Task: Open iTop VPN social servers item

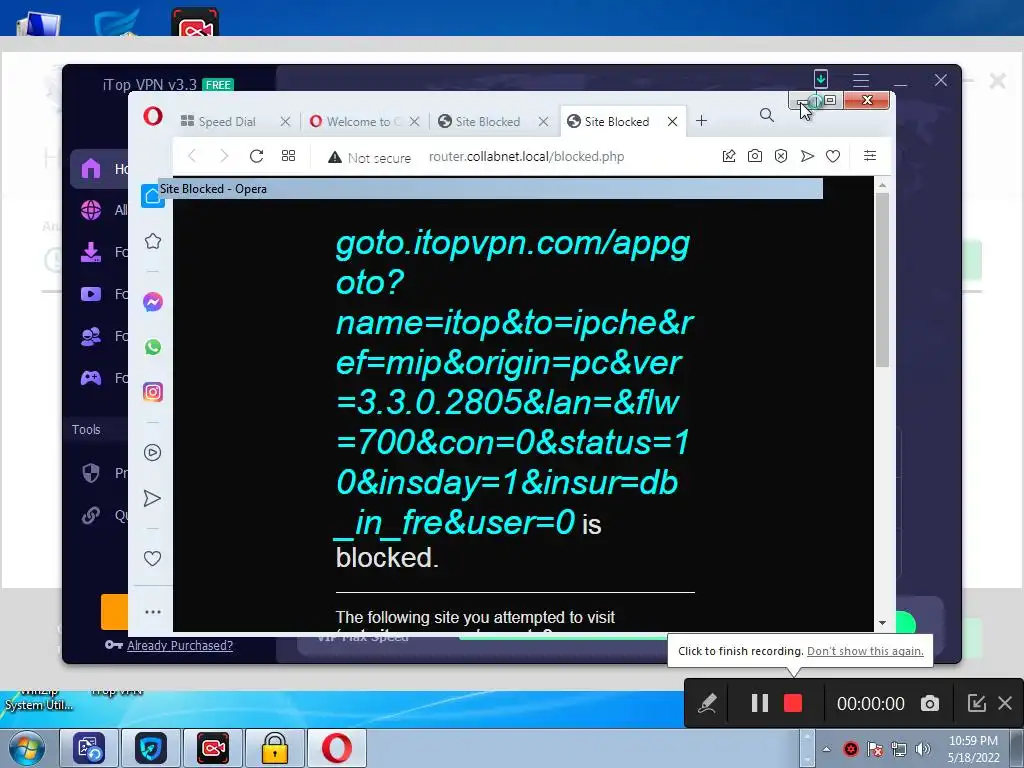Action: pyautogui.click(x=91, y=336)
